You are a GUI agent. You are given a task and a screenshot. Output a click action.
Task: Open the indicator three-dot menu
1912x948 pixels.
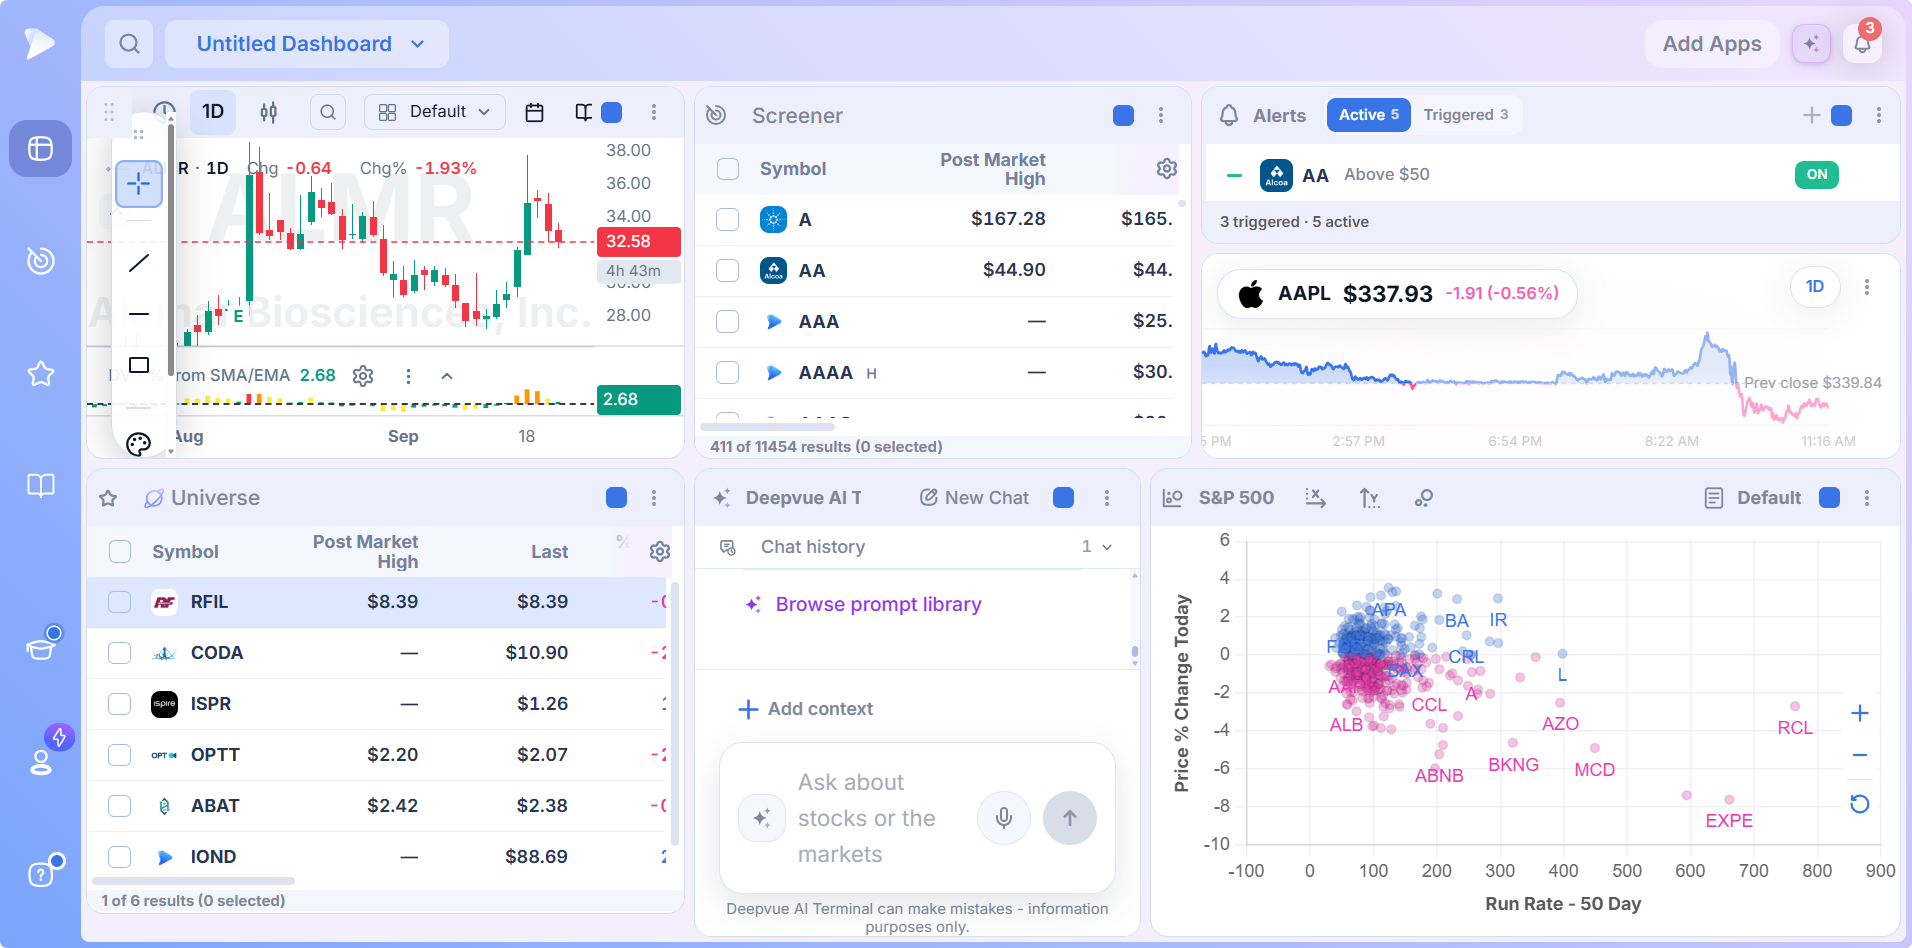(408, 376)
